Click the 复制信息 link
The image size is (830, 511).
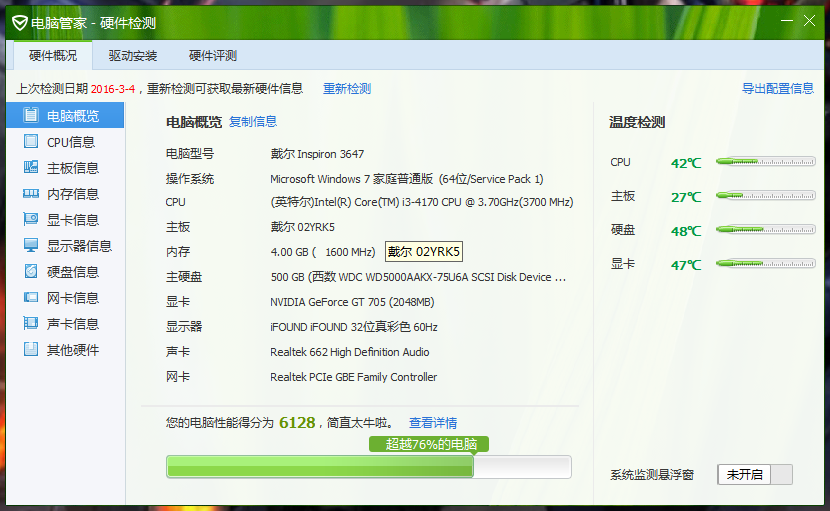click(253, 122)
